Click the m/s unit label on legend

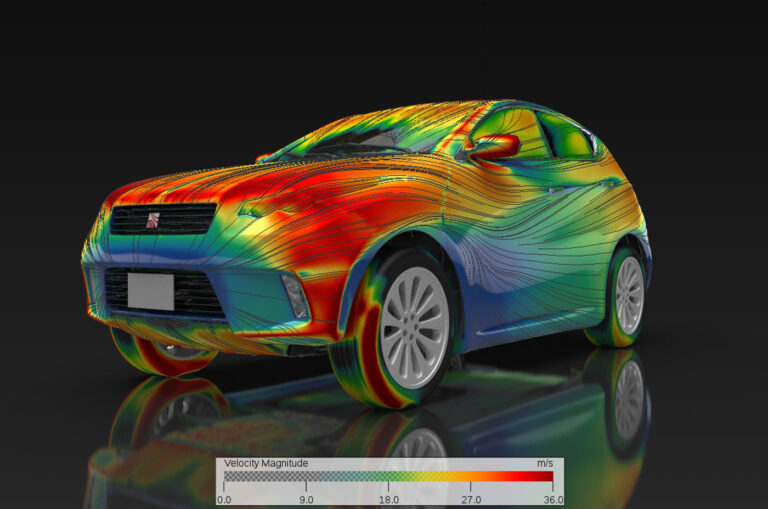click(545, 463)
